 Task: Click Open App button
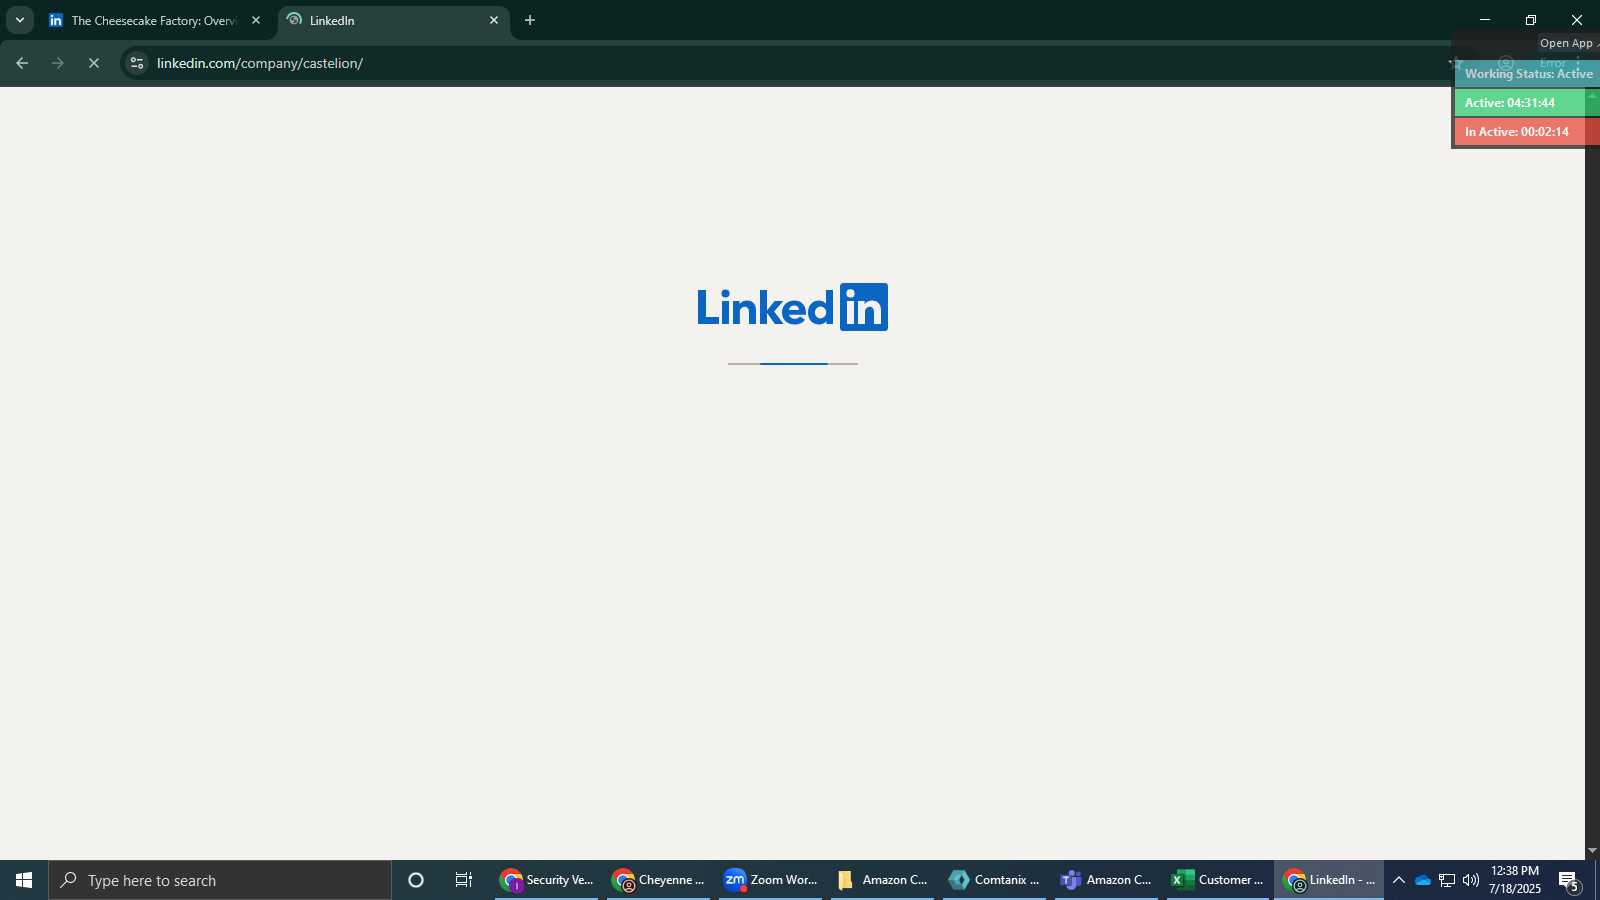point(1567,43)
